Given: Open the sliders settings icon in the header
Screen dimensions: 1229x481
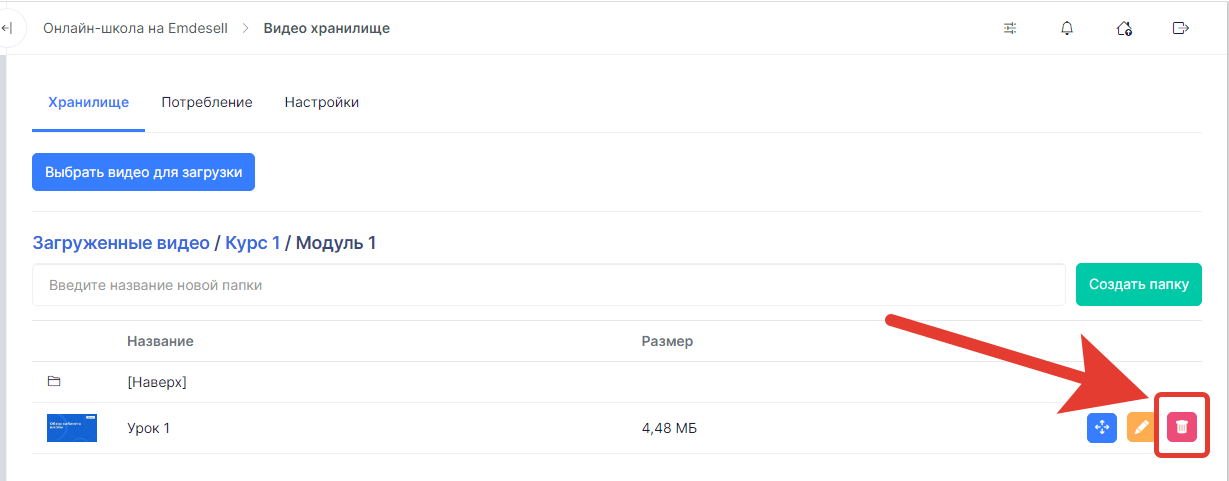Looking at the screenshot, I should (1010, 28).
